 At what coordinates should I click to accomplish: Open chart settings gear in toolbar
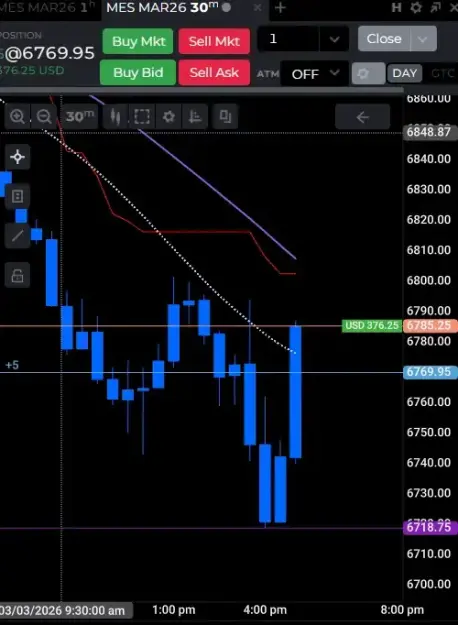point(169,116)
